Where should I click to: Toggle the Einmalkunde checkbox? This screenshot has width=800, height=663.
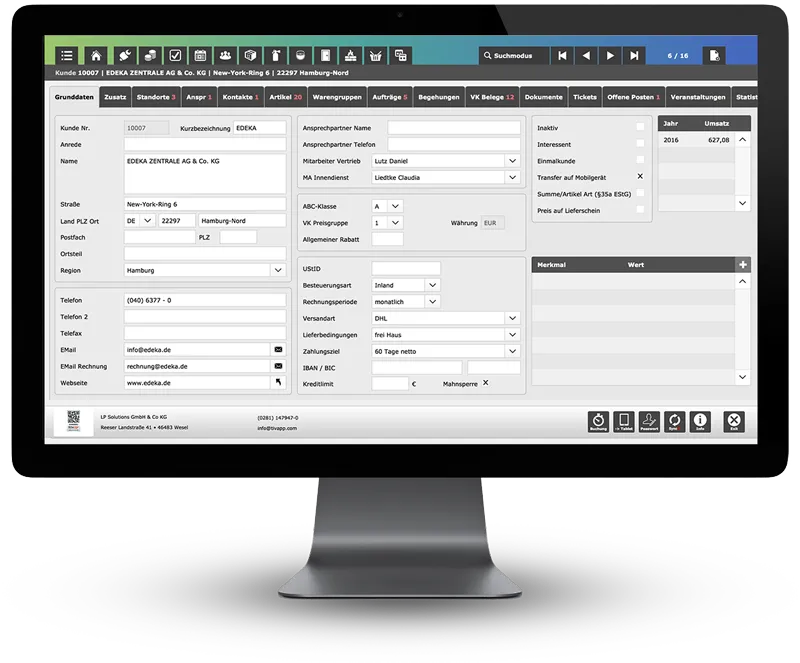[x=640, y=160]
